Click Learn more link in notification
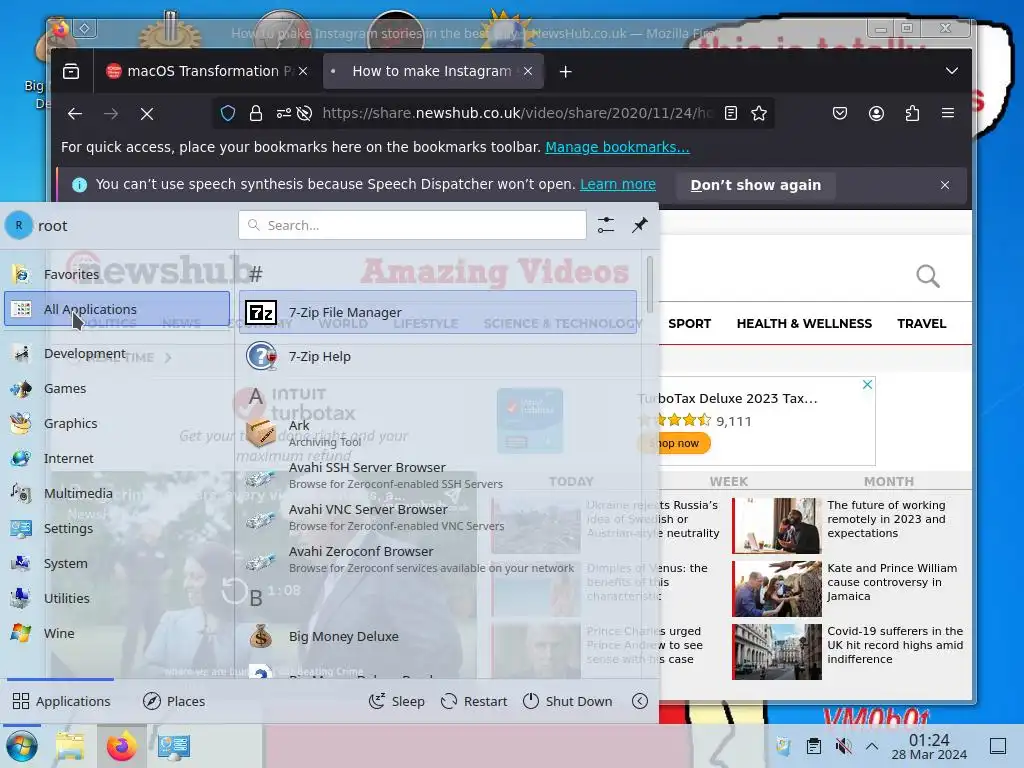 [618, 184]
